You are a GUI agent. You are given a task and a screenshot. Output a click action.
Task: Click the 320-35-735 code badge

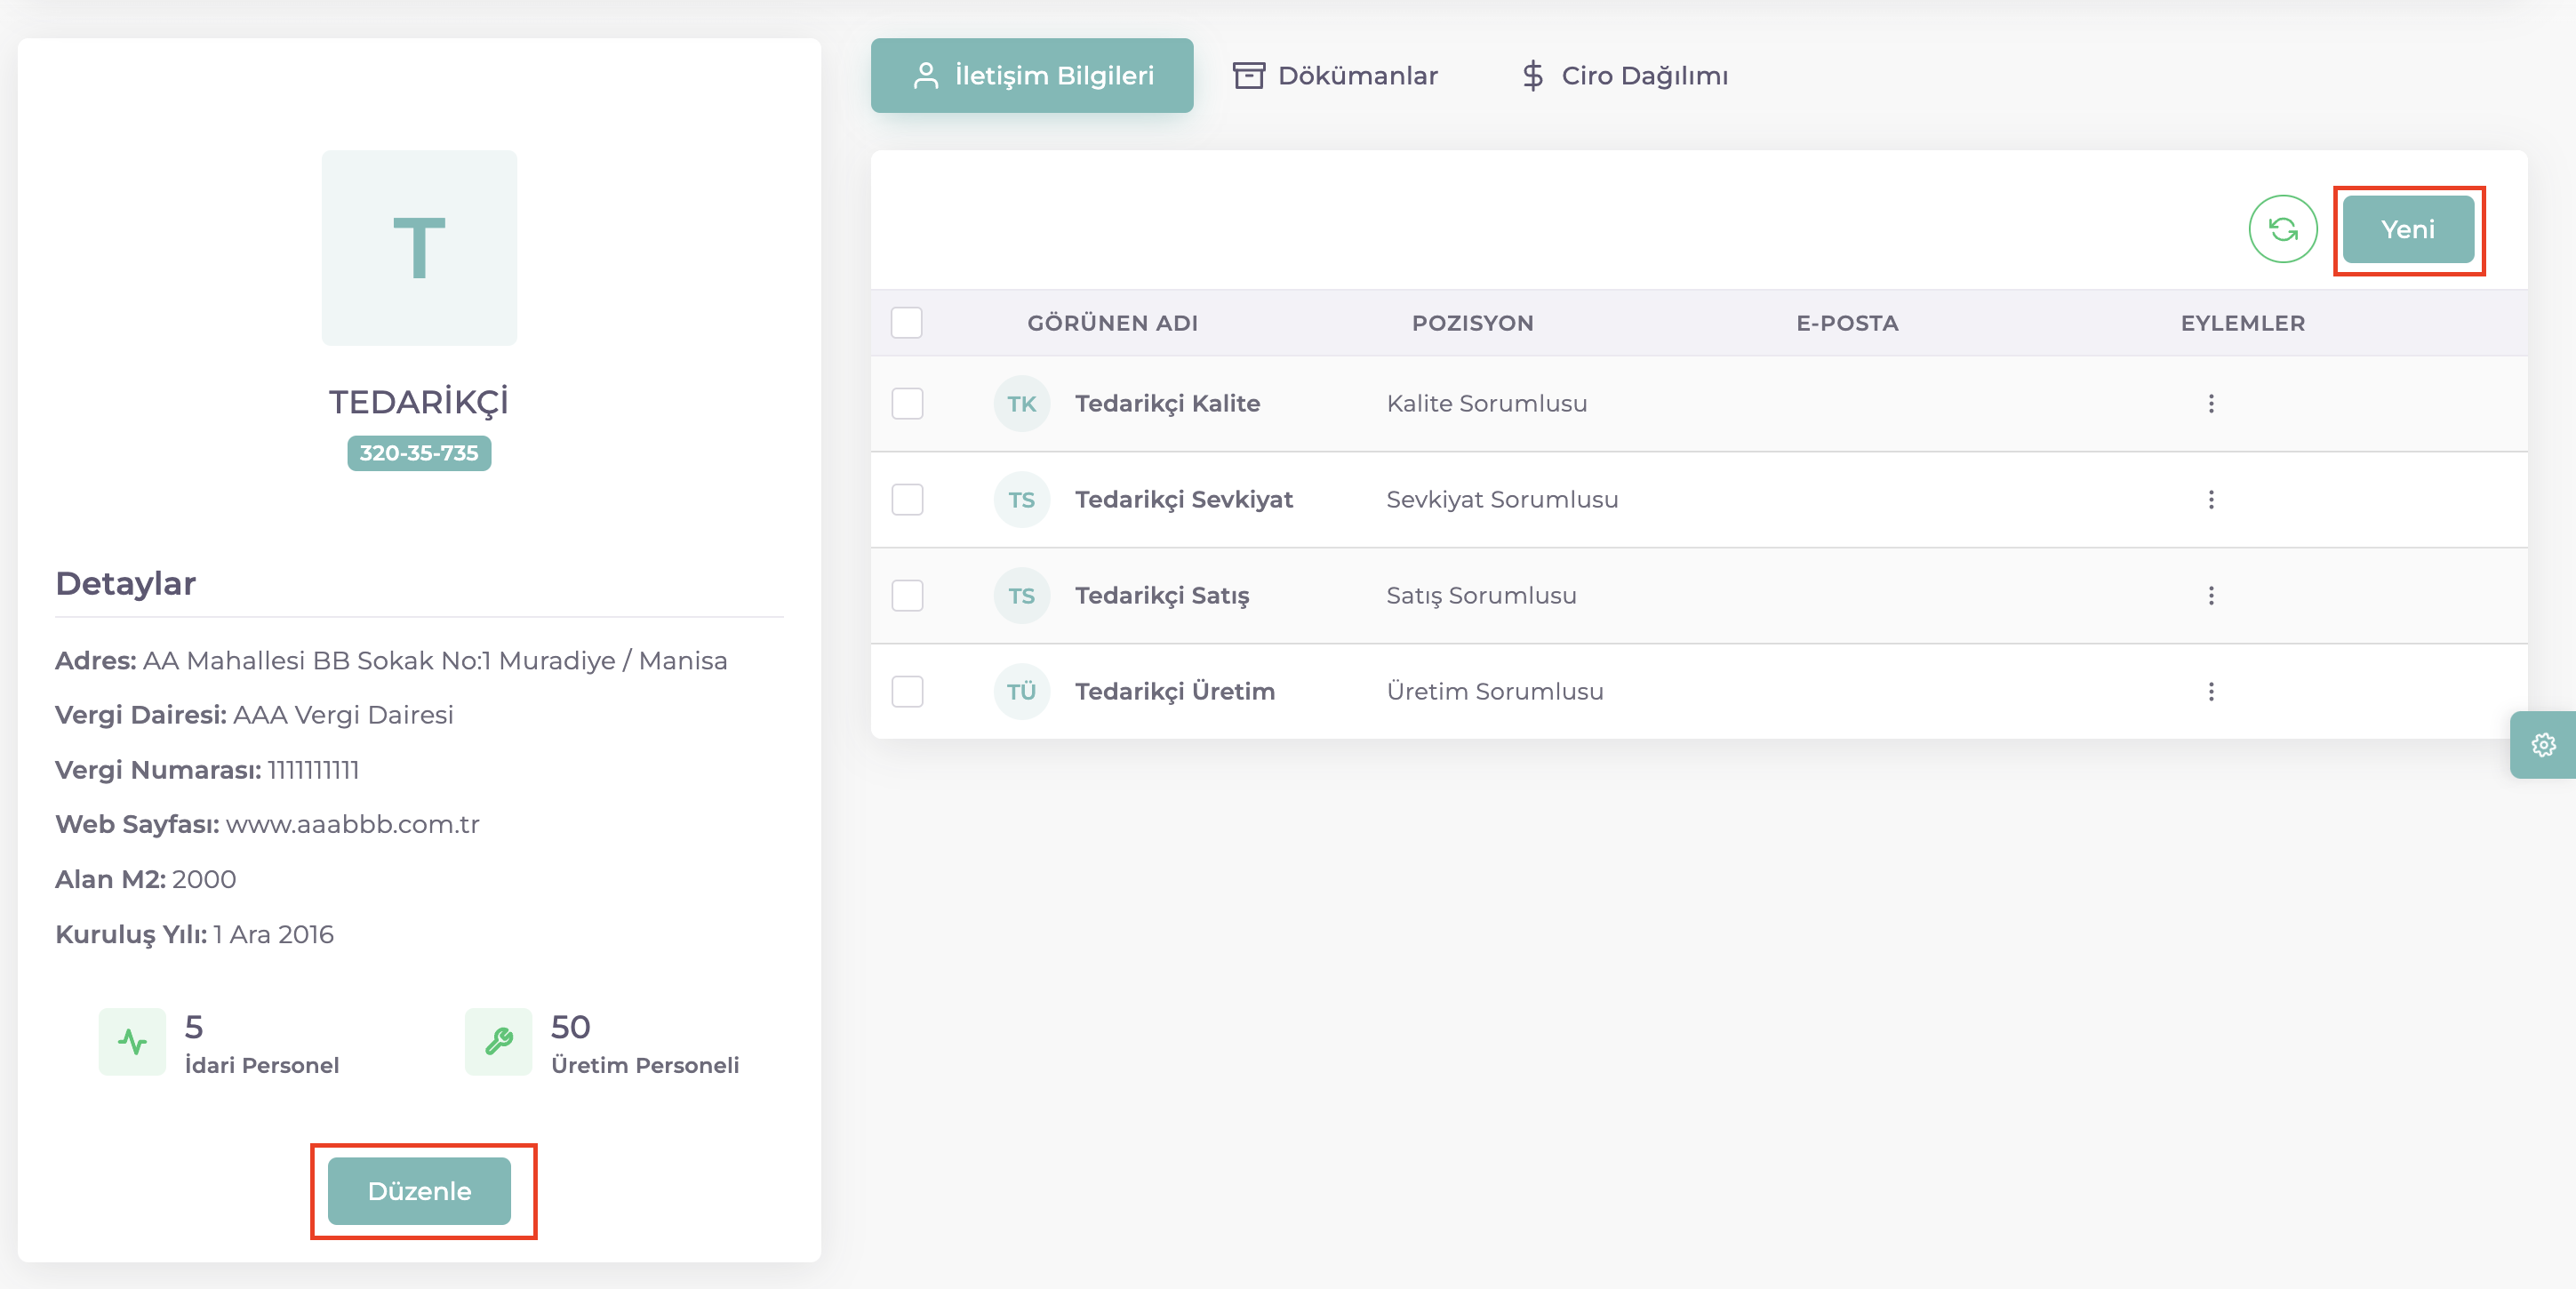419,453
